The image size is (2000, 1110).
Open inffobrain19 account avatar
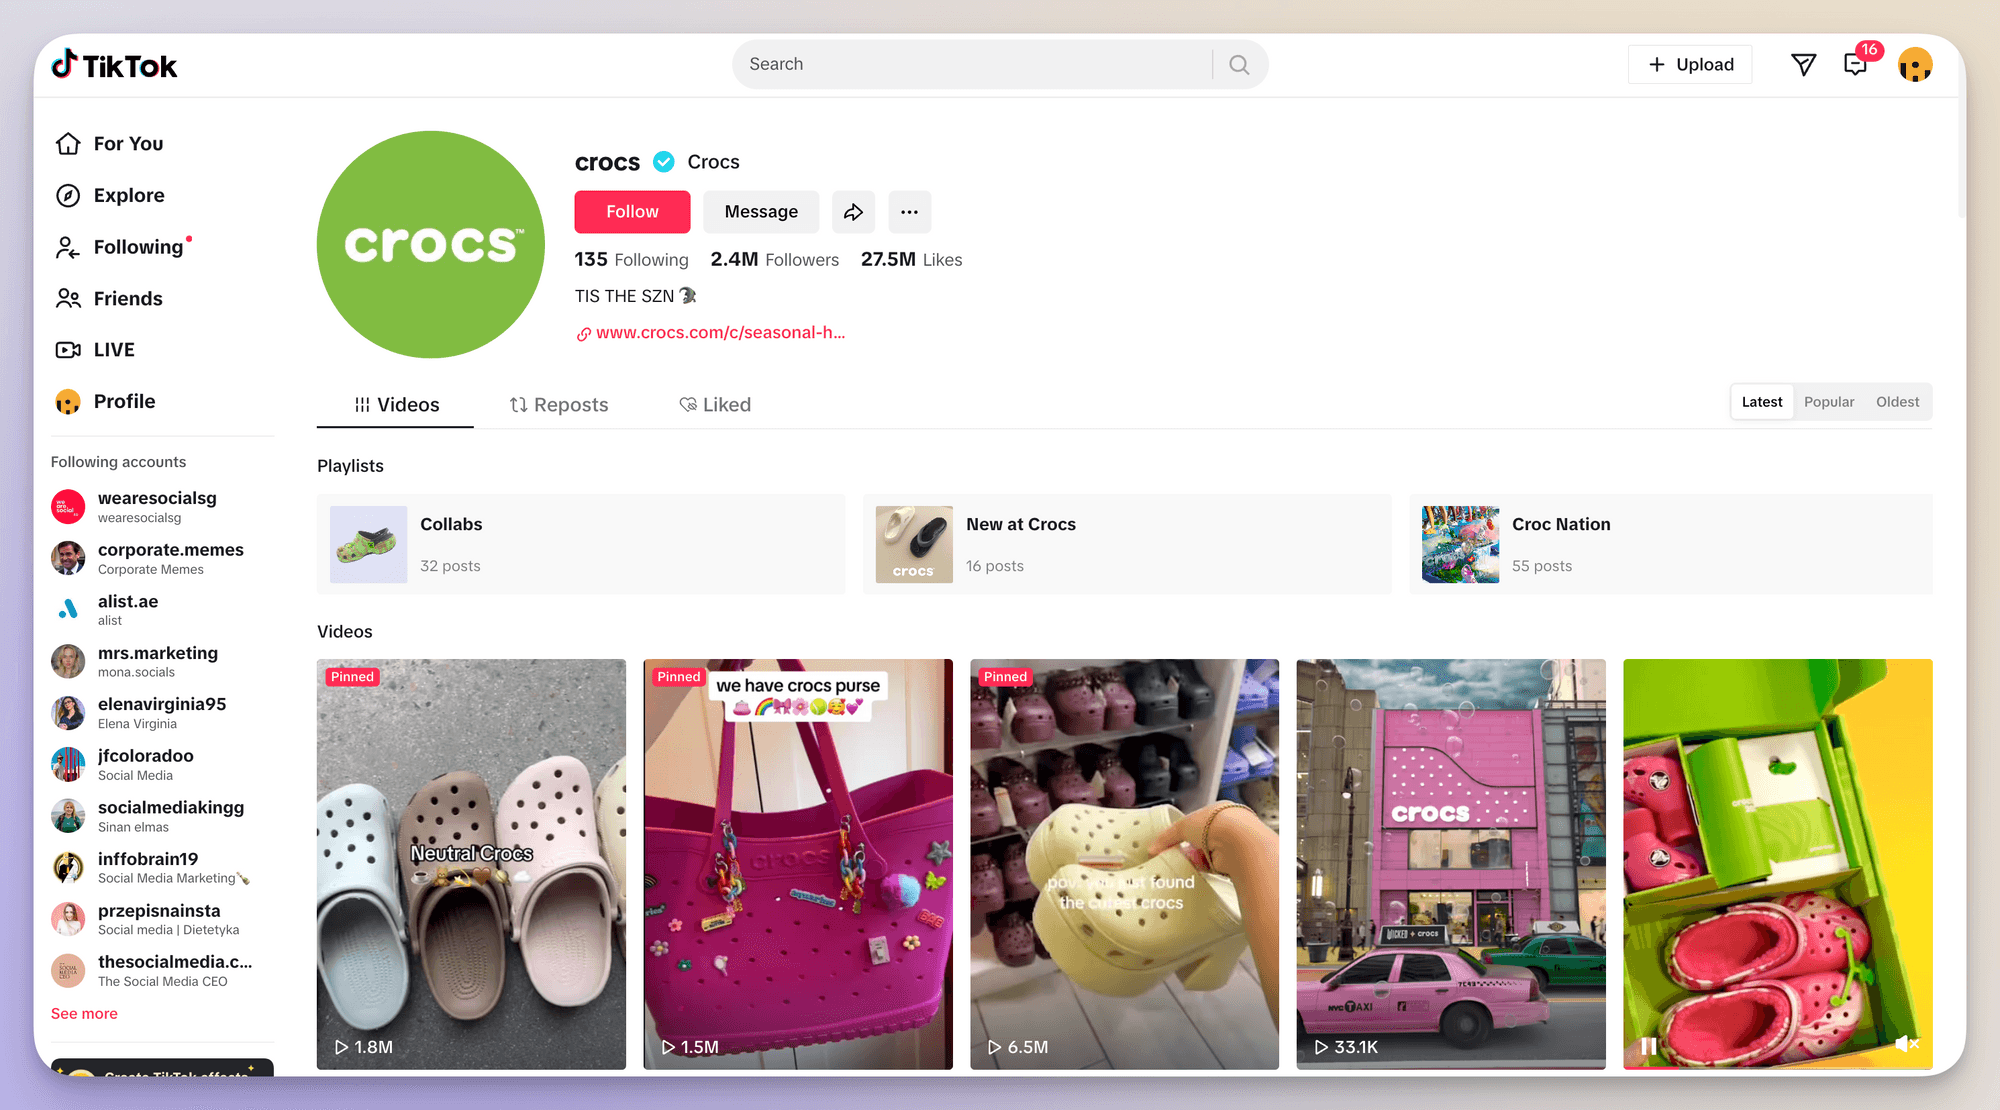click(x=68, y=867)
